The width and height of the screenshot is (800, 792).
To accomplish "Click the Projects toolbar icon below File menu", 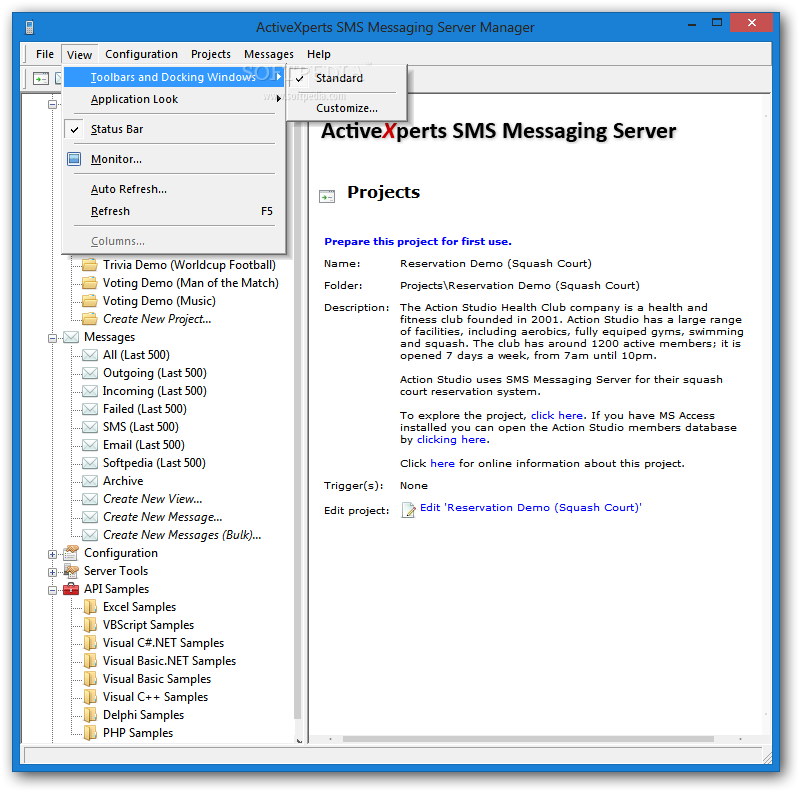I will pyautogui.click(x=40, y=78).
